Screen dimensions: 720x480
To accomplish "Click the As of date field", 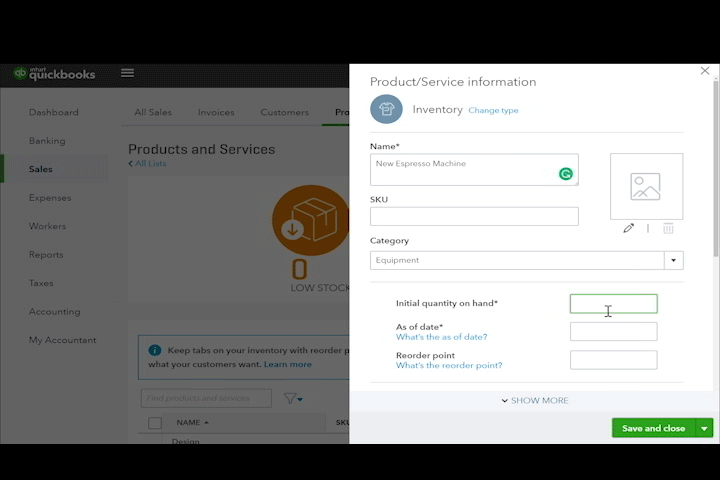I will [x=613, y=332].
